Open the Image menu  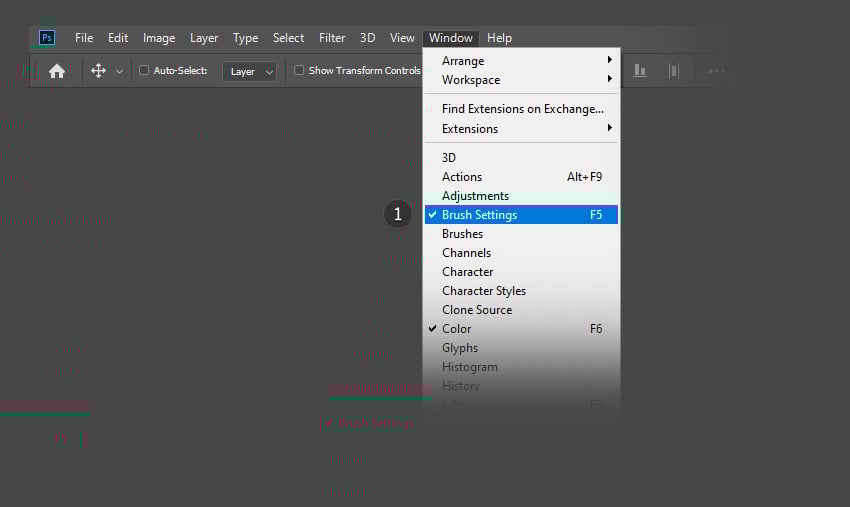159,38
